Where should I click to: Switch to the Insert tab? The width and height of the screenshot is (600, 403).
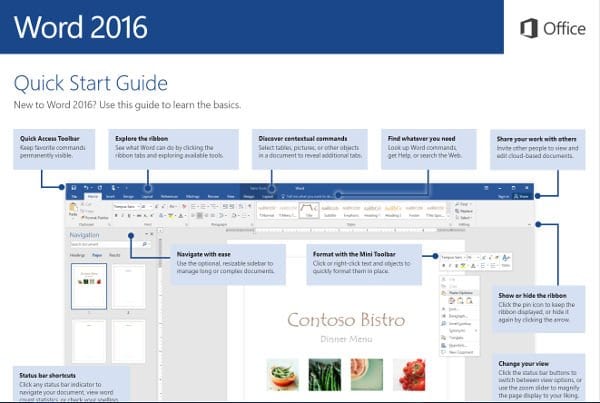[x=110, y=196]
